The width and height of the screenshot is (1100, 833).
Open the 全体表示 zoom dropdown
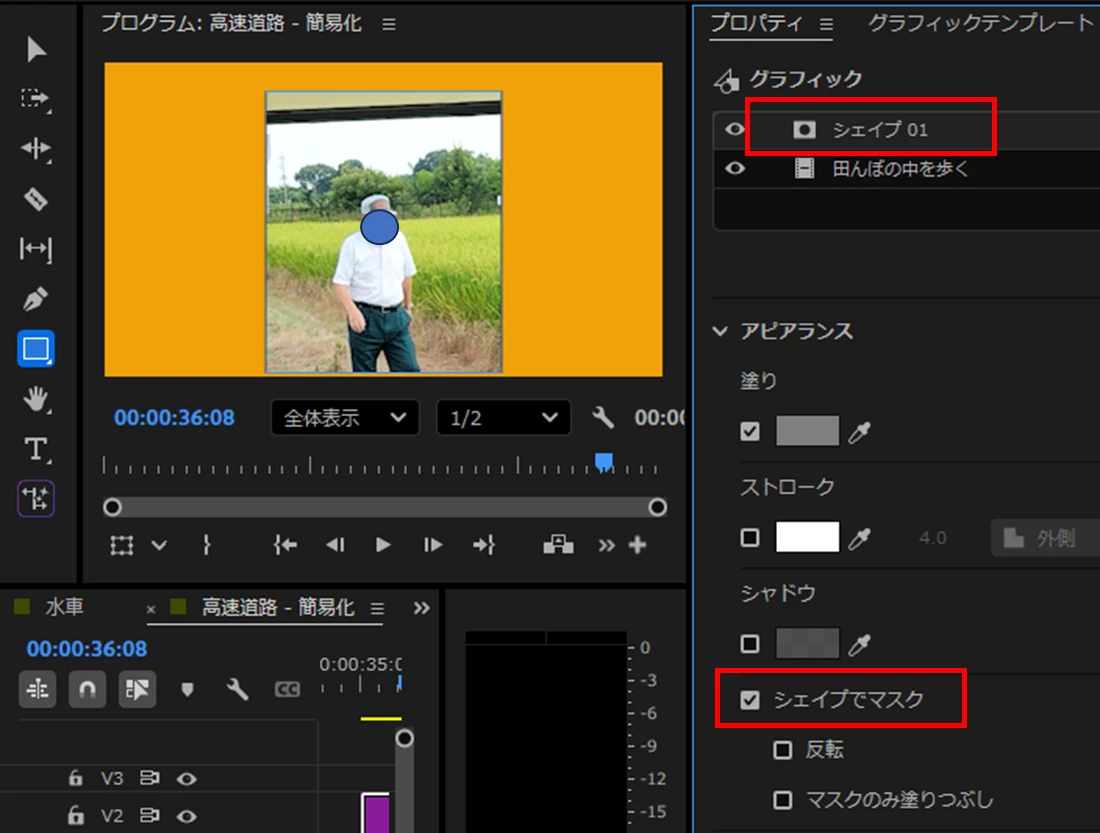pos(345,418)
